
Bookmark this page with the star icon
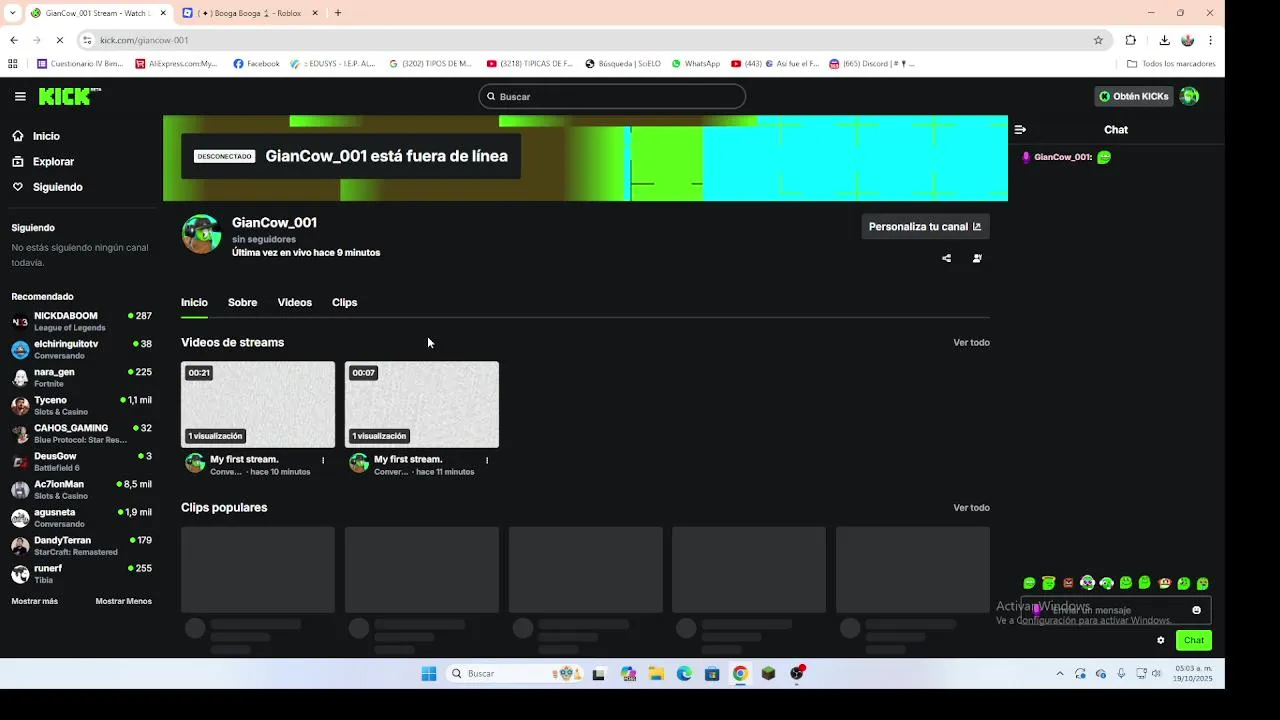(1098, 40)
